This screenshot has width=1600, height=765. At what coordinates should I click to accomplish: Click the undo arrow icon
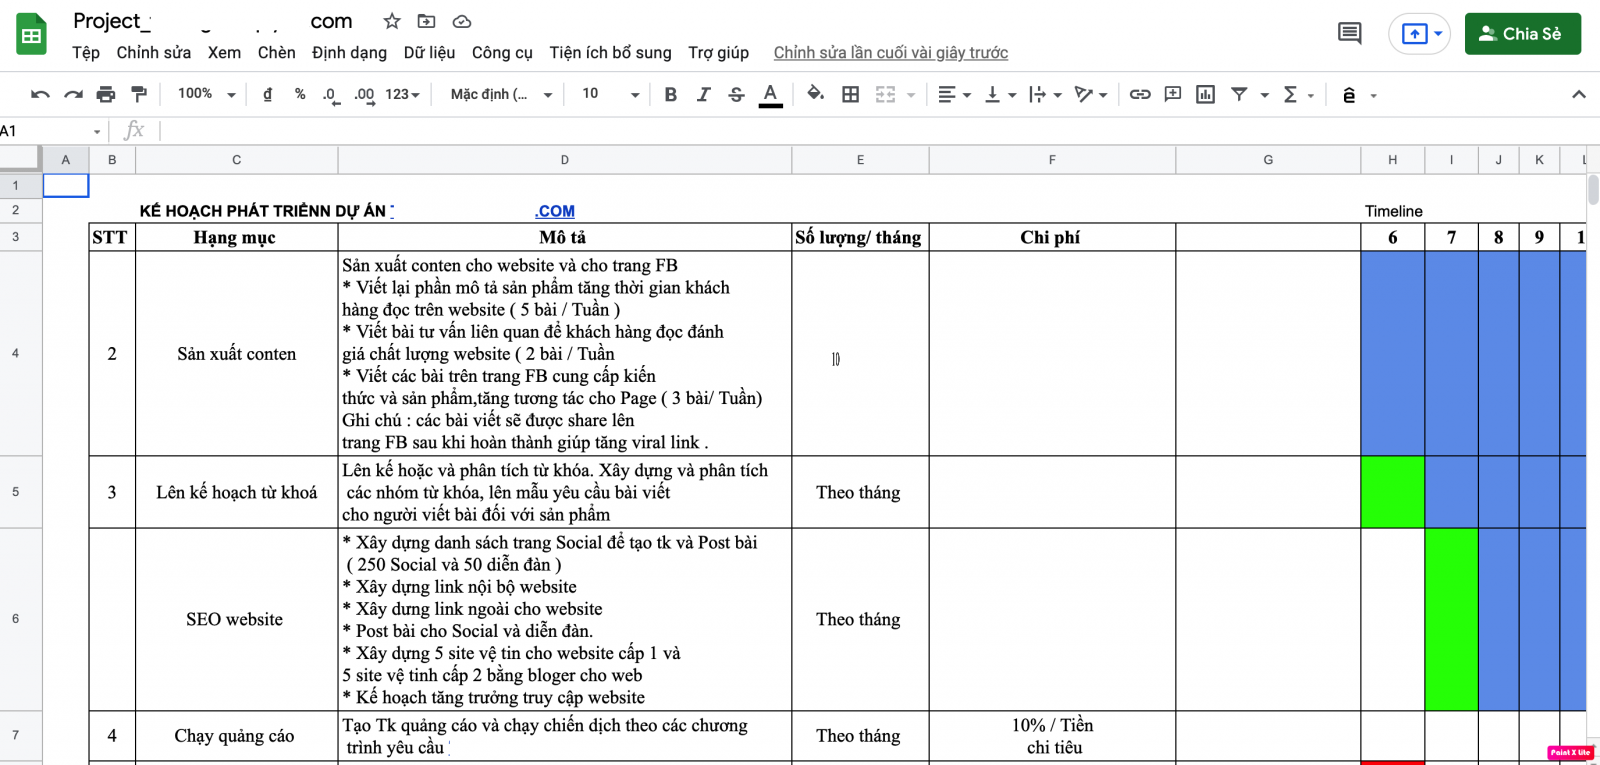click(x=40, y=94)
